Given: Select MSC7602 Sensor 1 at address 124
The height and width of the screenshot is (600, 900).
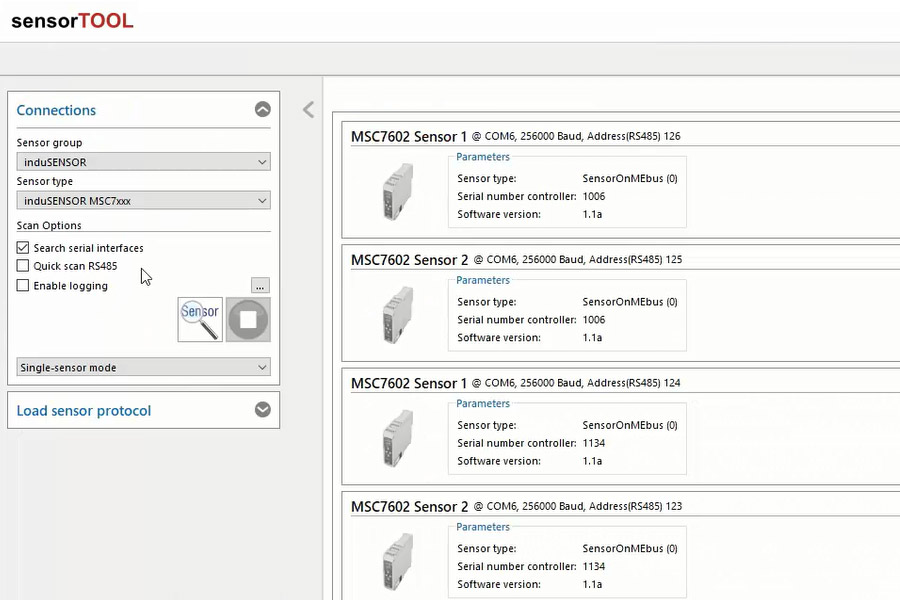Looking at the screenshot, I should coord(409,384).
